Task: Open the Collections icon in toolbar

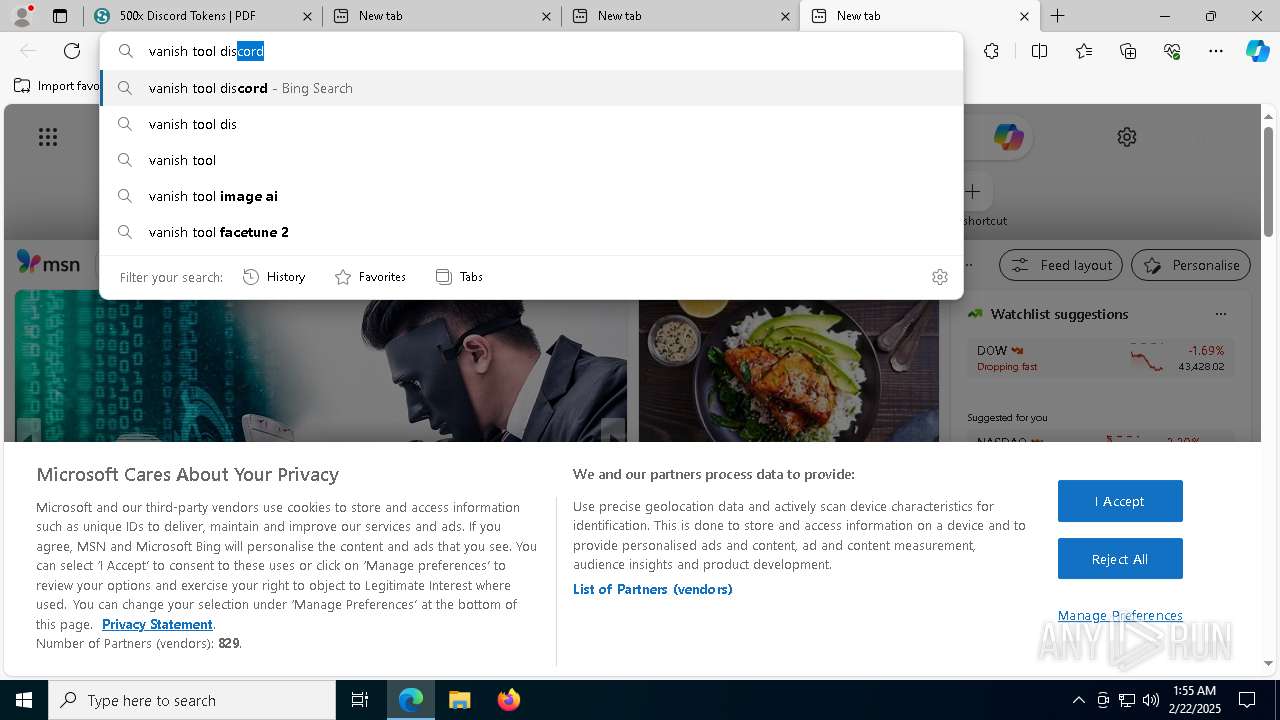Action: (x=1128, y=51)
